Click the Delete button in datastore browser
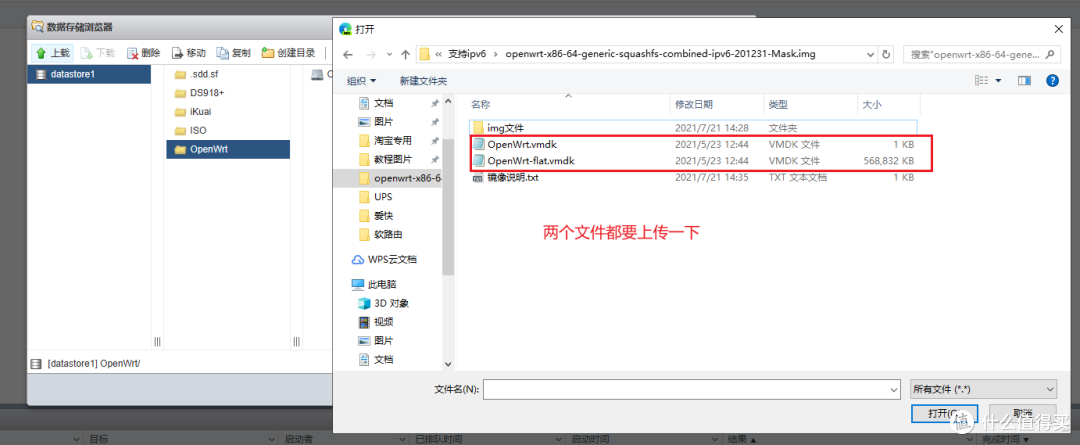Screen dimensions: 1080x445 143,53
